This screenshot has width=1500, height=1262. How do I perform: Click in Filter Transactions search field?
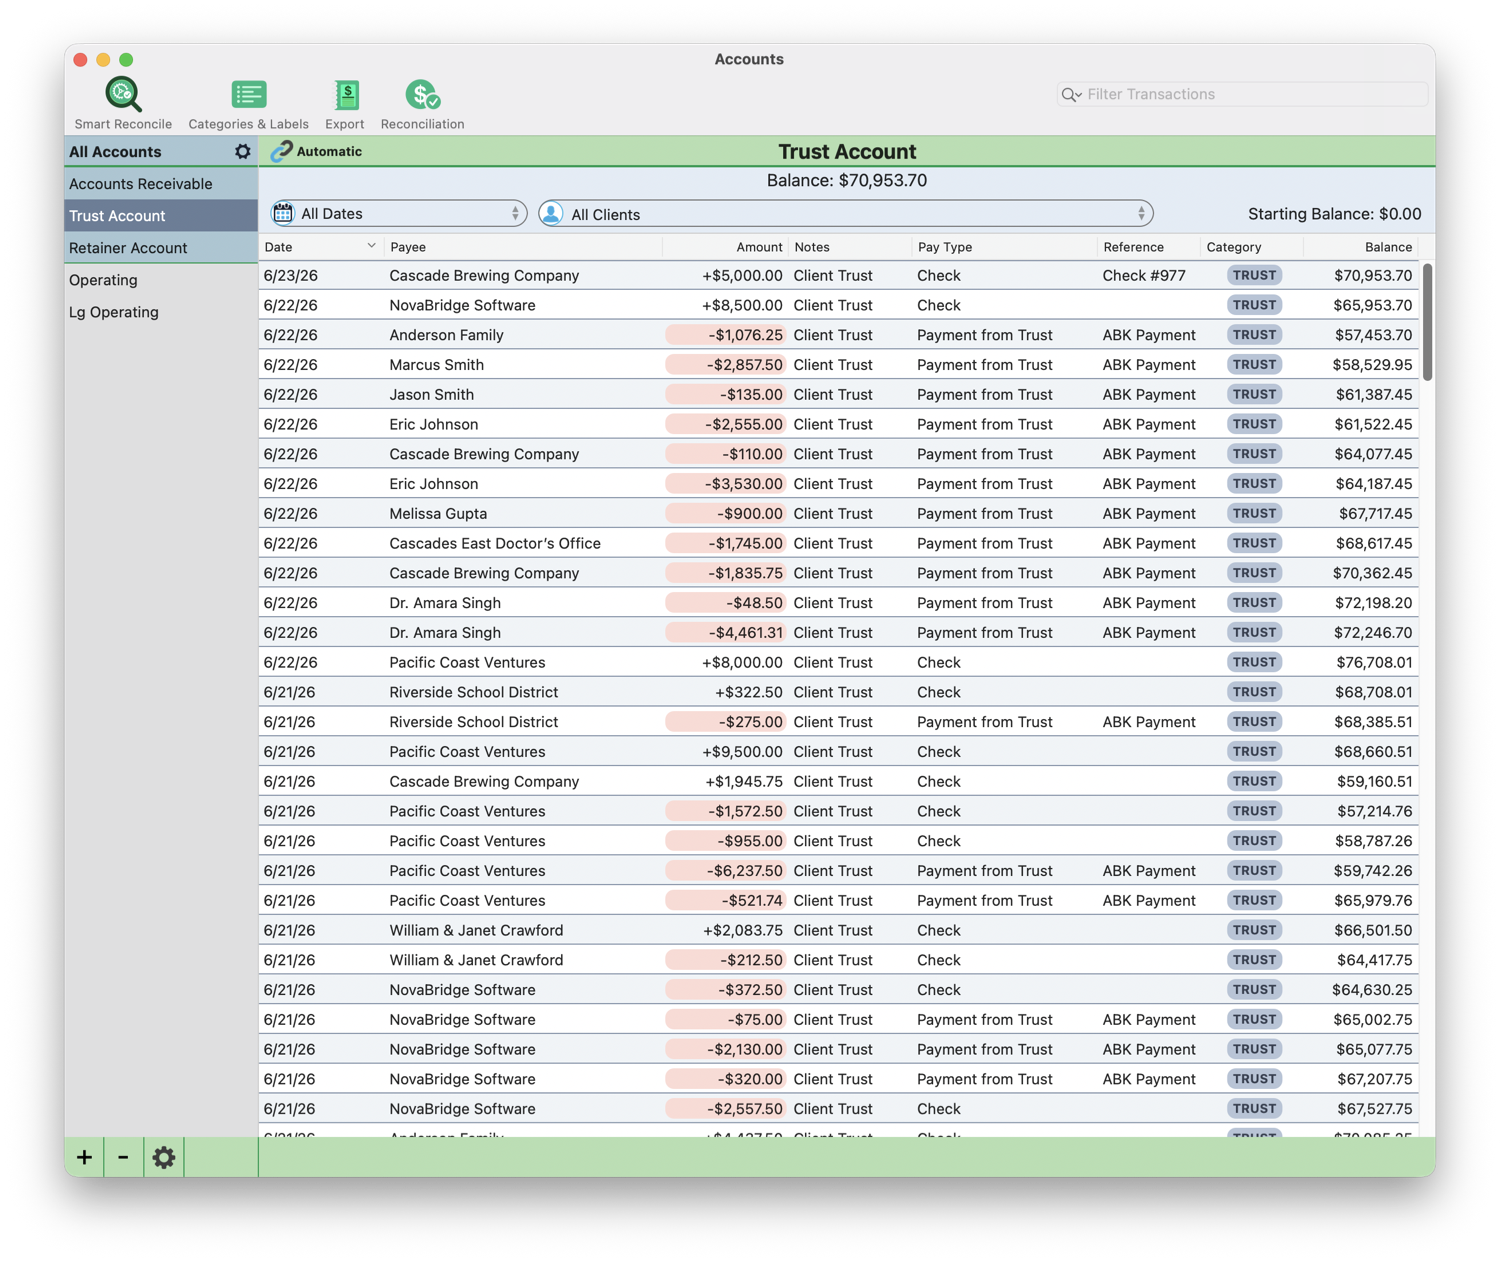[1243, 94]
